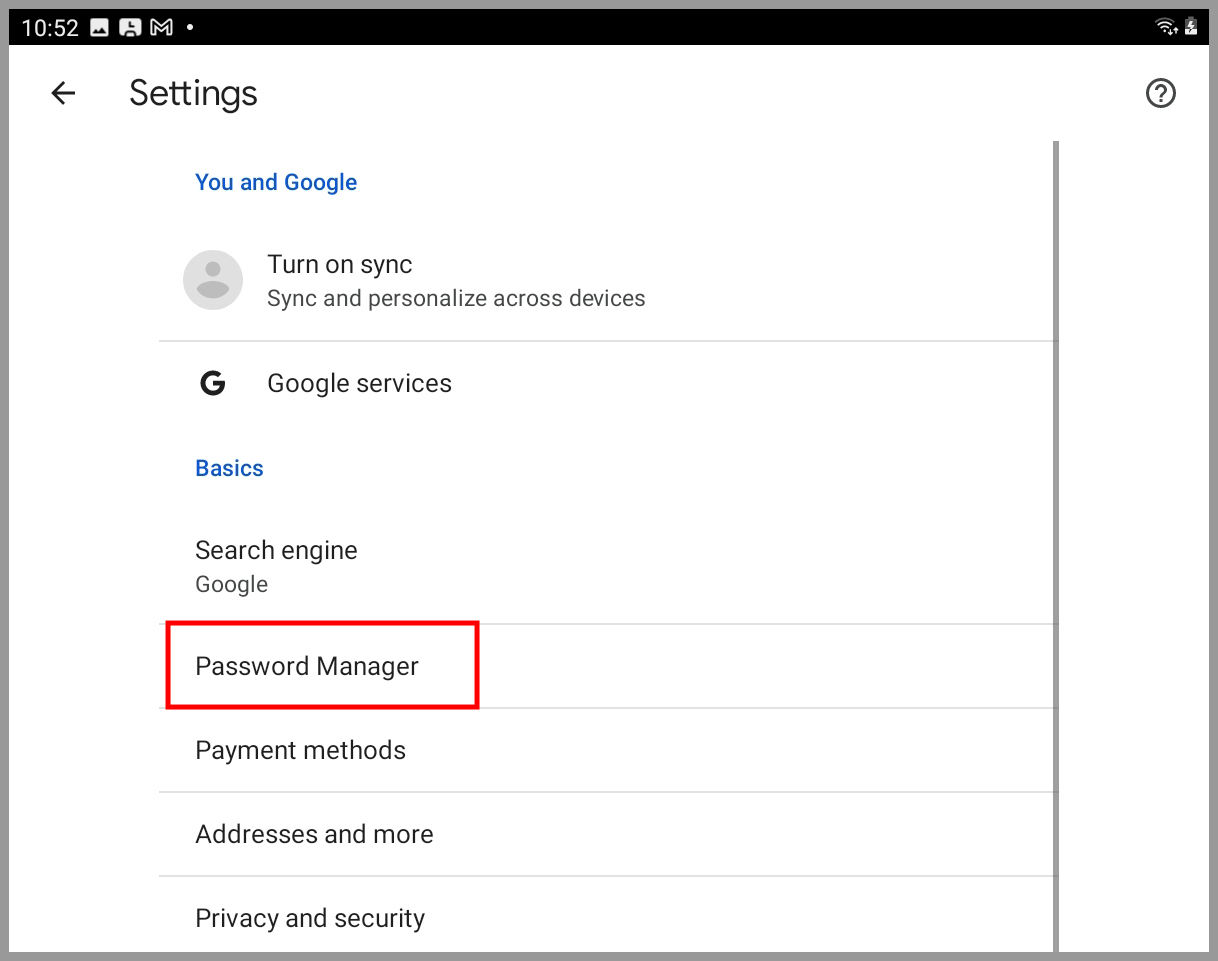This screenshot has height=961, width=1218.
Task: Click the Basics section header
Action: [x=229, y=469]
